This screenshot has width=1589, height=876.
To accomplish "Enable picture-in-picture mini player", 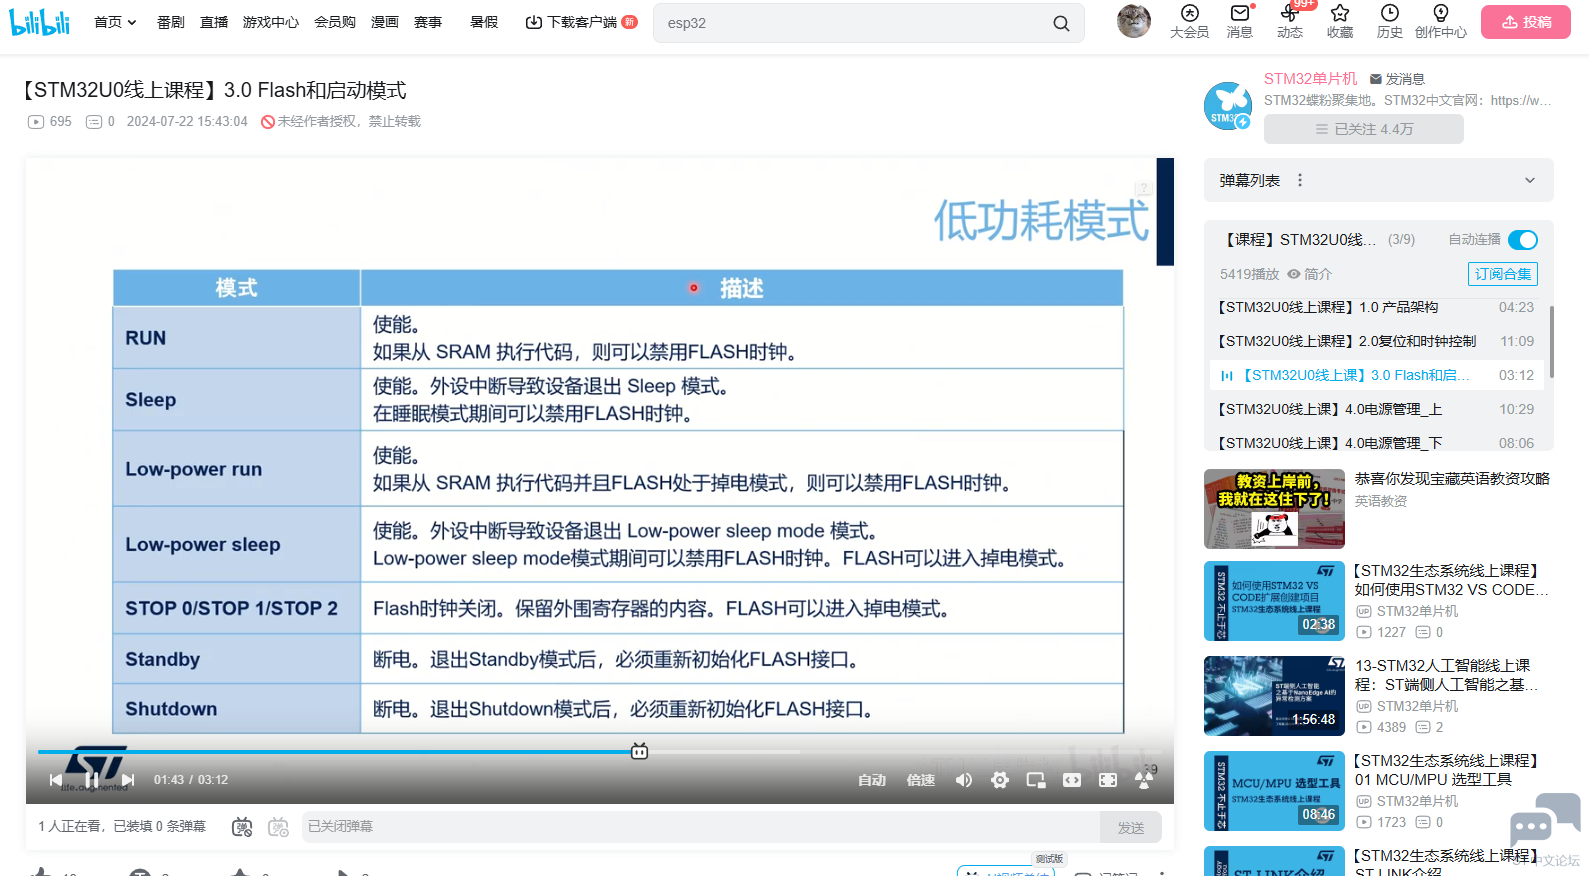I will (x=1036, y=780).
